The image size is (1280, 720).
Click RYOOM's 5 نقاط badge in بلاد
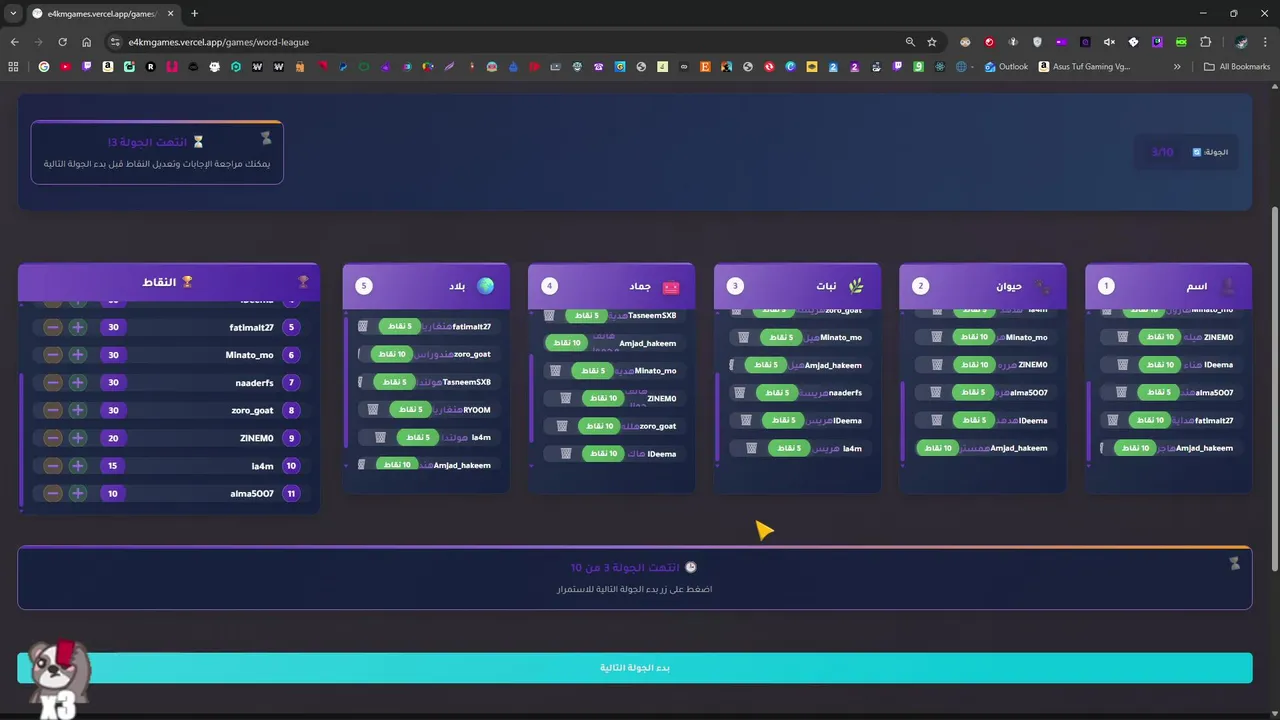pos(410,409)
